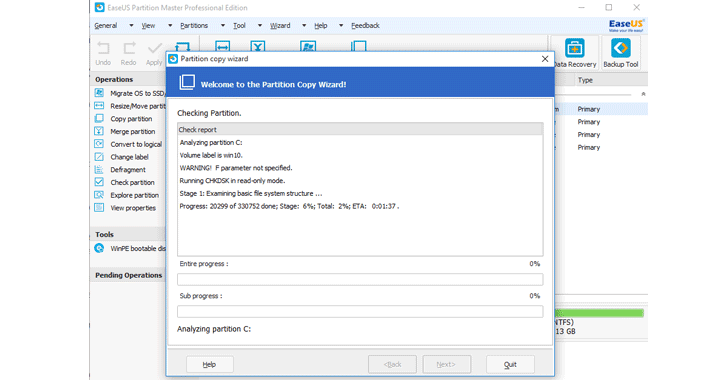
Task: Open Explore partition item
Action: (x=127, y=195)
